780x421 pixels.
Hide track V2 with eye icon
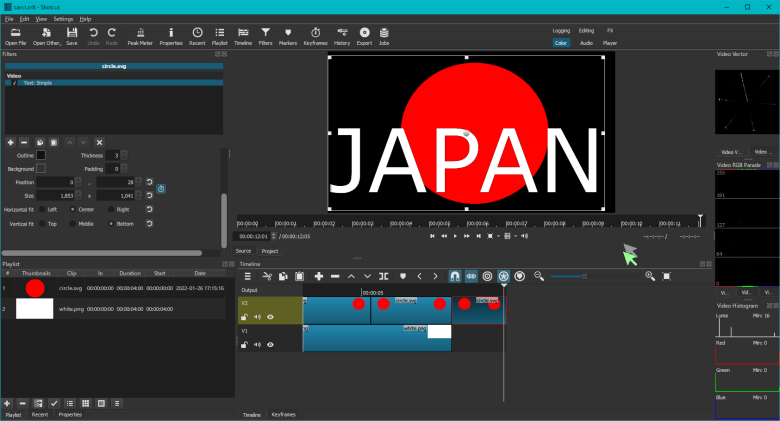(x=270, y=316)
